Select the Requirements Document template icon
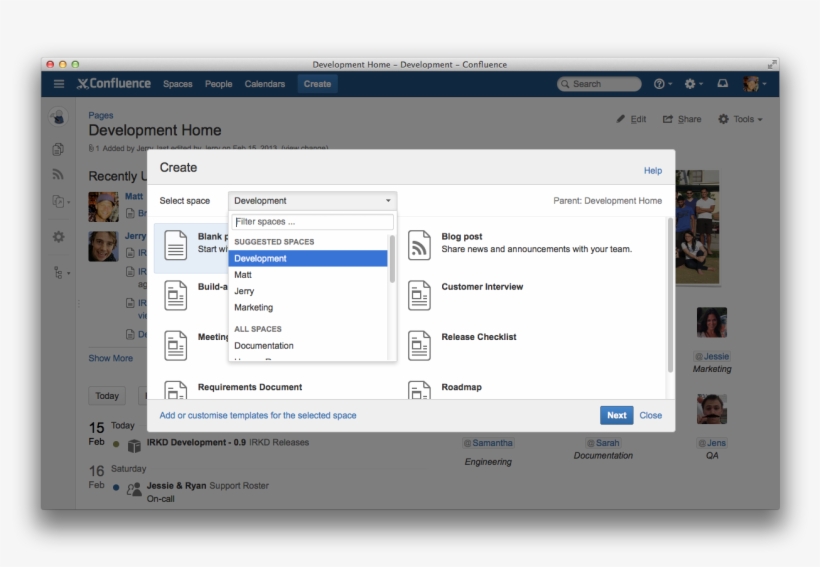Screen dimensions: 820x567 pos(176,390)
